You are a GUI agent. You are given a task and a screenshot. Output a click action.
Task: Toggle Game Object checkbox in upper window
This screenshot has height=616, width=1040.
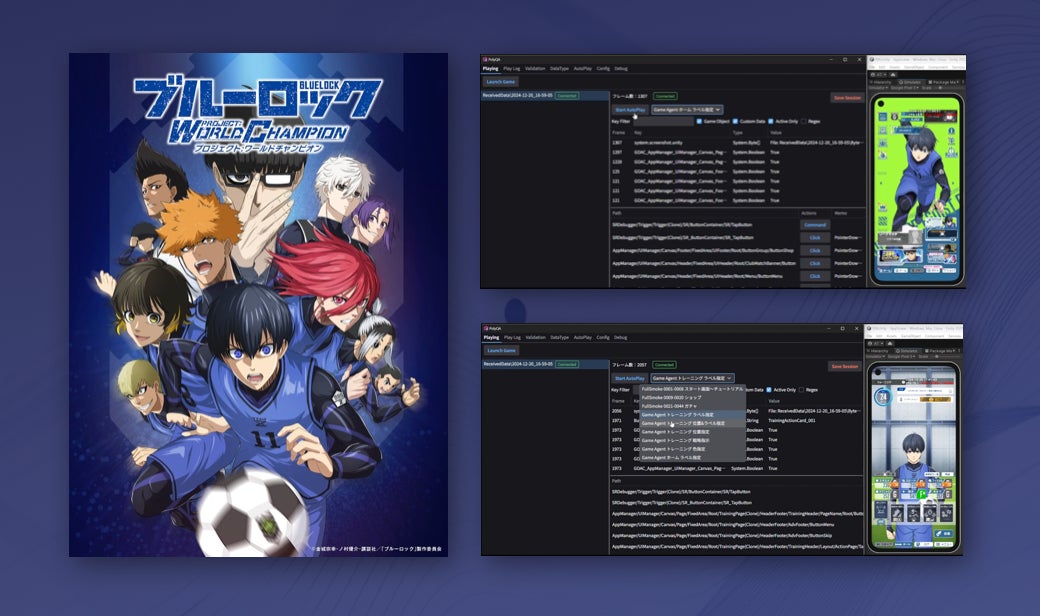tap(699, 121)
